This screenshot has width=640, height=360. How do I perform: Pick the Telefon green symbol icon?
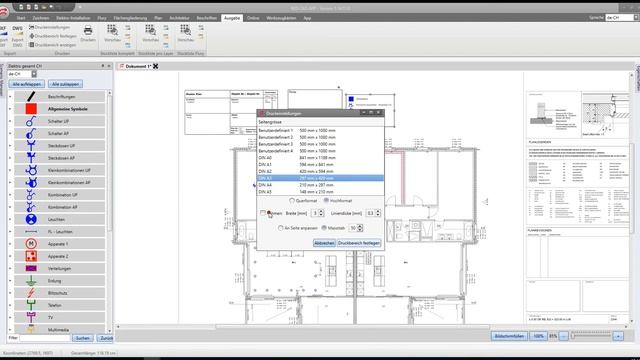coord(31,305)
